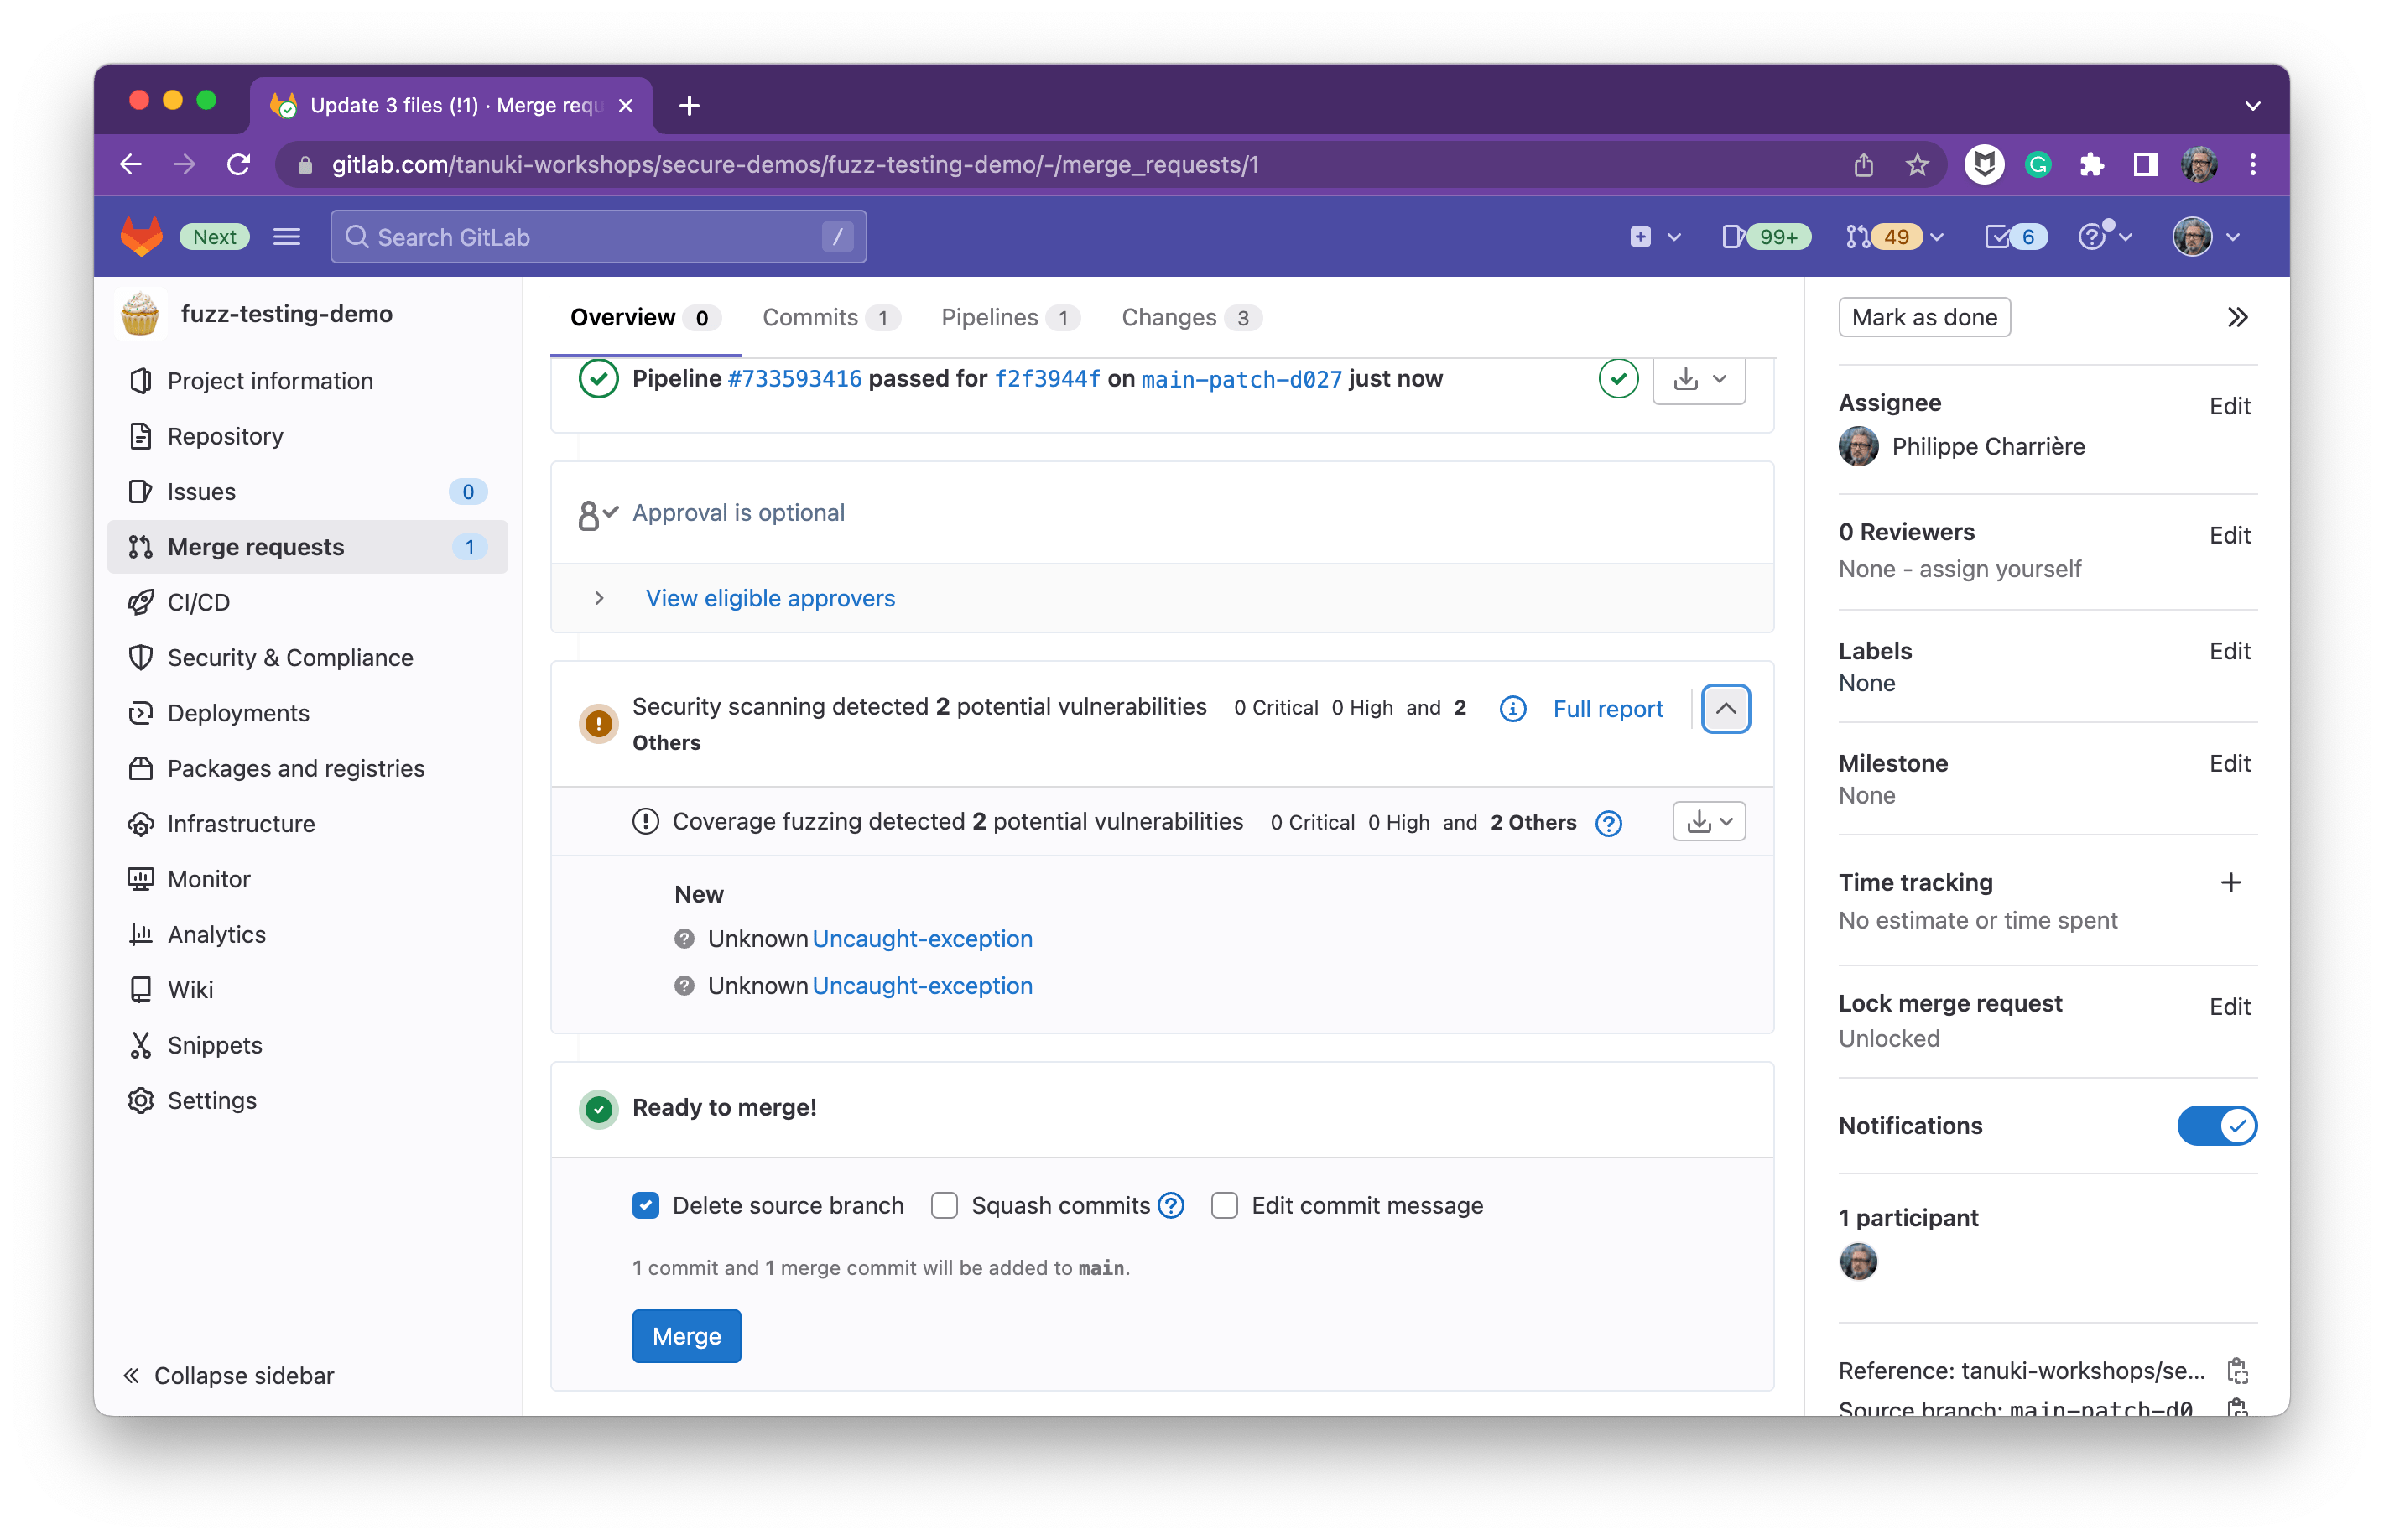
Task: Copy the merge request reference
Action: 2237,1370
